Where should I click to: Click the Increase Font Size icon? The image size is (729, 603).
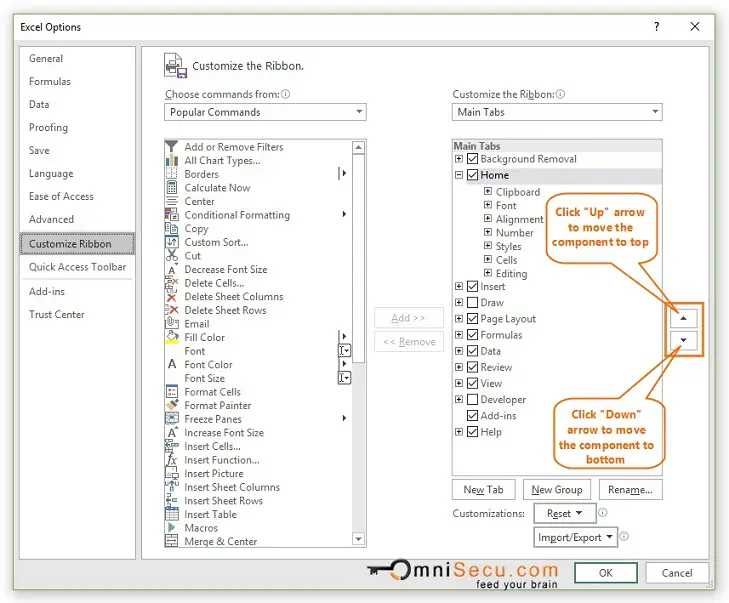pyautogui.click(x=172, y=432)
